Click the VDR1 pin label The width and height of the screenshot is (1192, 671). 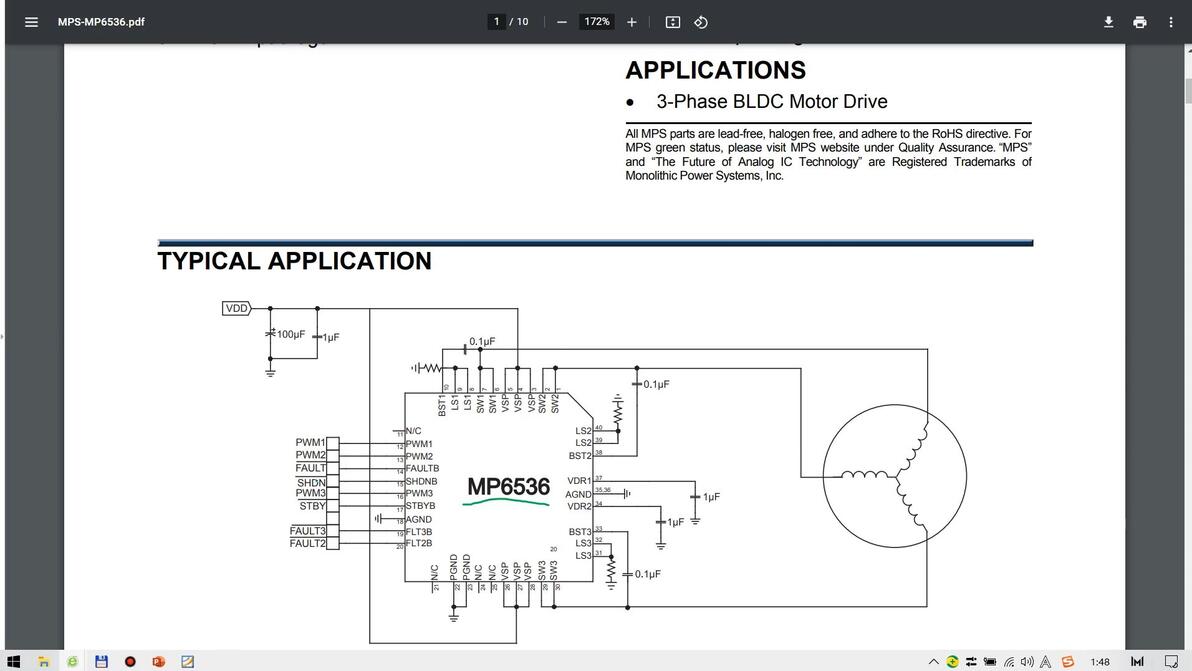[579, 481]
